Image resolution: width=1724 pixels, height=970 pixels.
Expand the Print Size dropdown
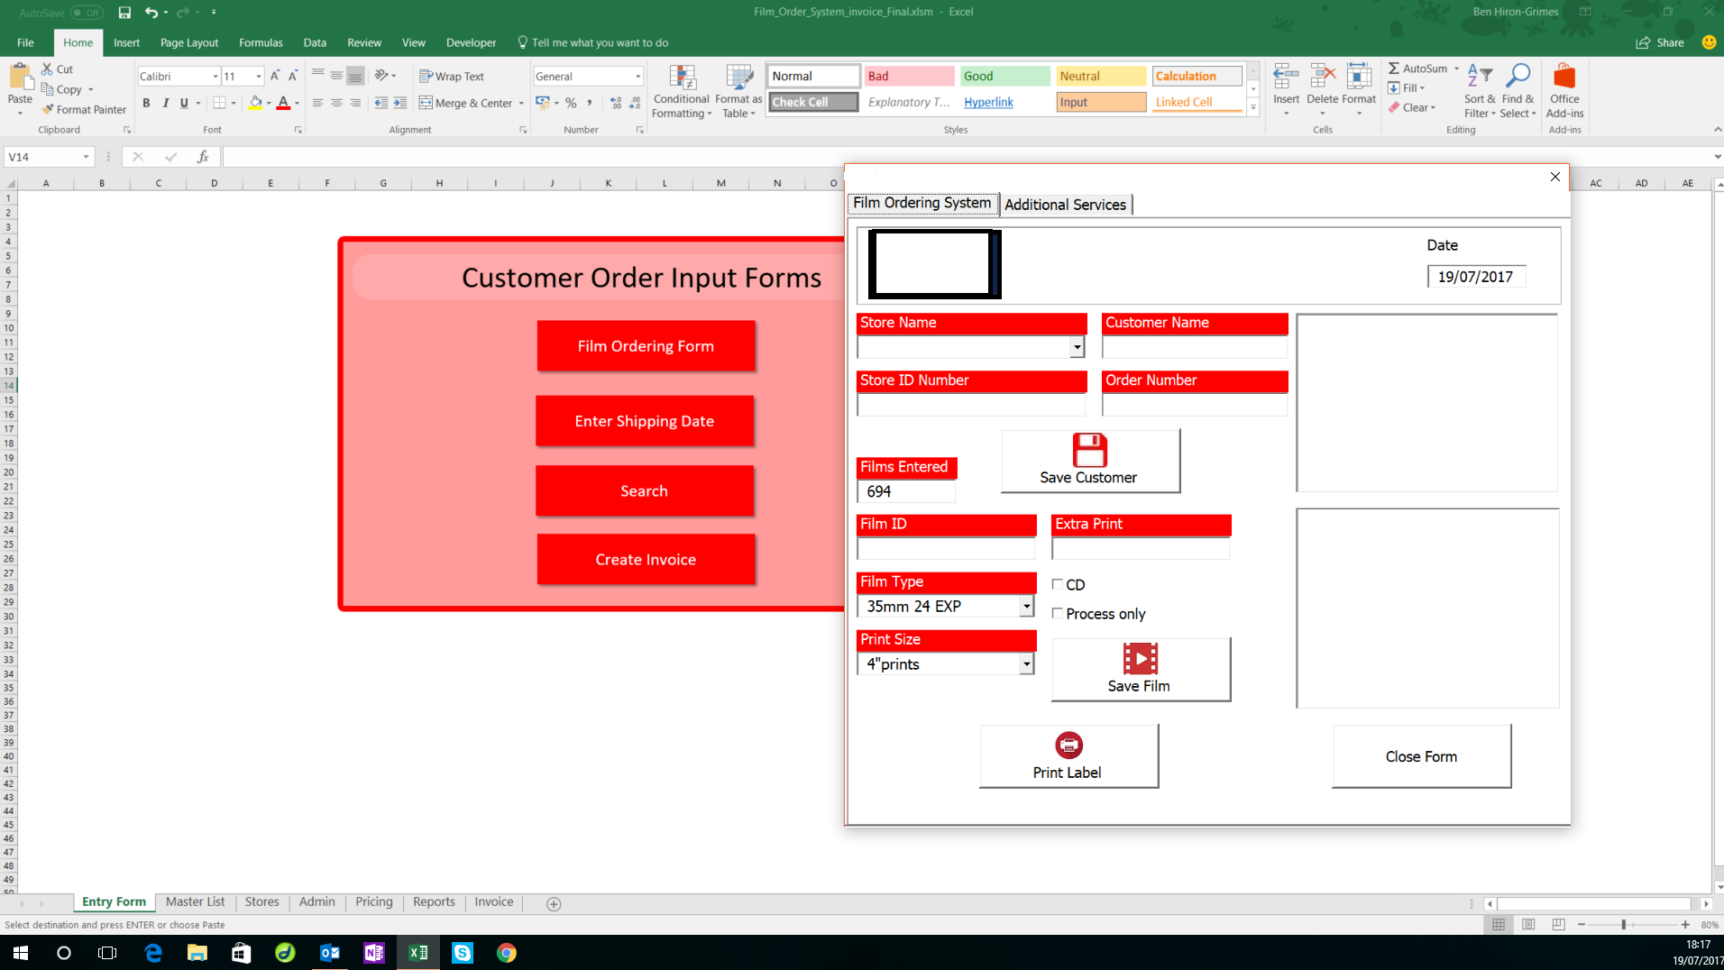point(1026,664)
